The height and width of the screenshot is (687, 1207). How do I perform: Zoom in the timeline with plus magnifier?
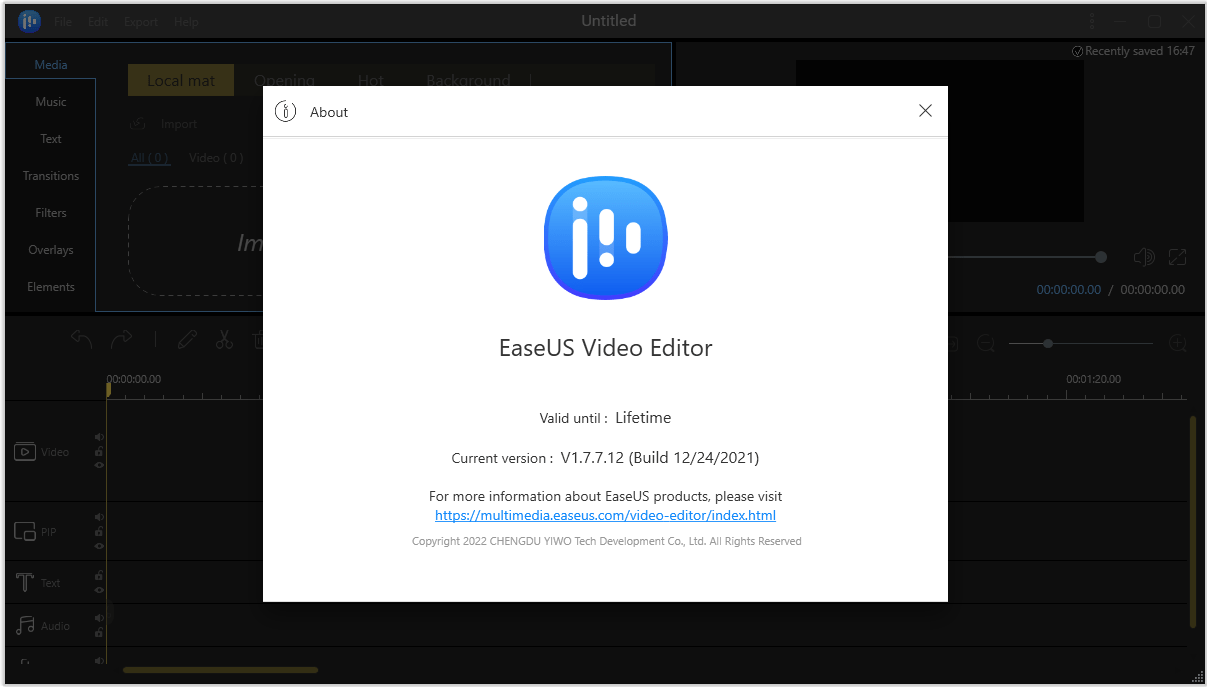click(x=1179, y=344)
